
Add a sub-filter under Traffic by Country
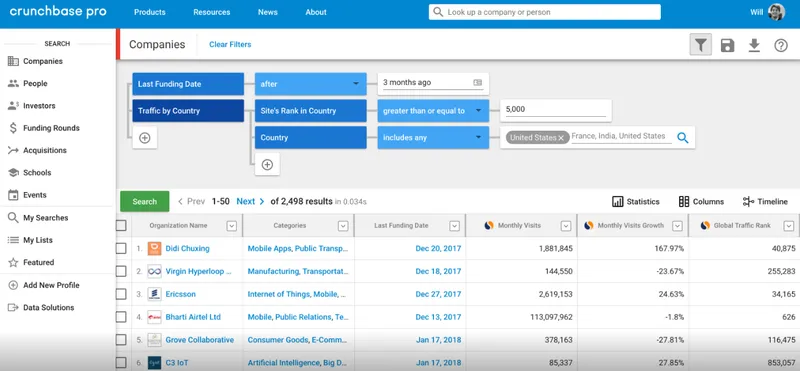(x=267, y=165)
